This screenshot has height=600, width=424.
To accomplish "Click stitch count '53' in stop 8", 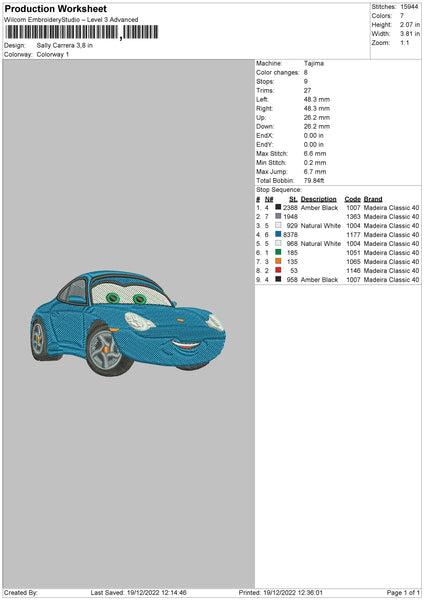I will [x=294, y=271].
